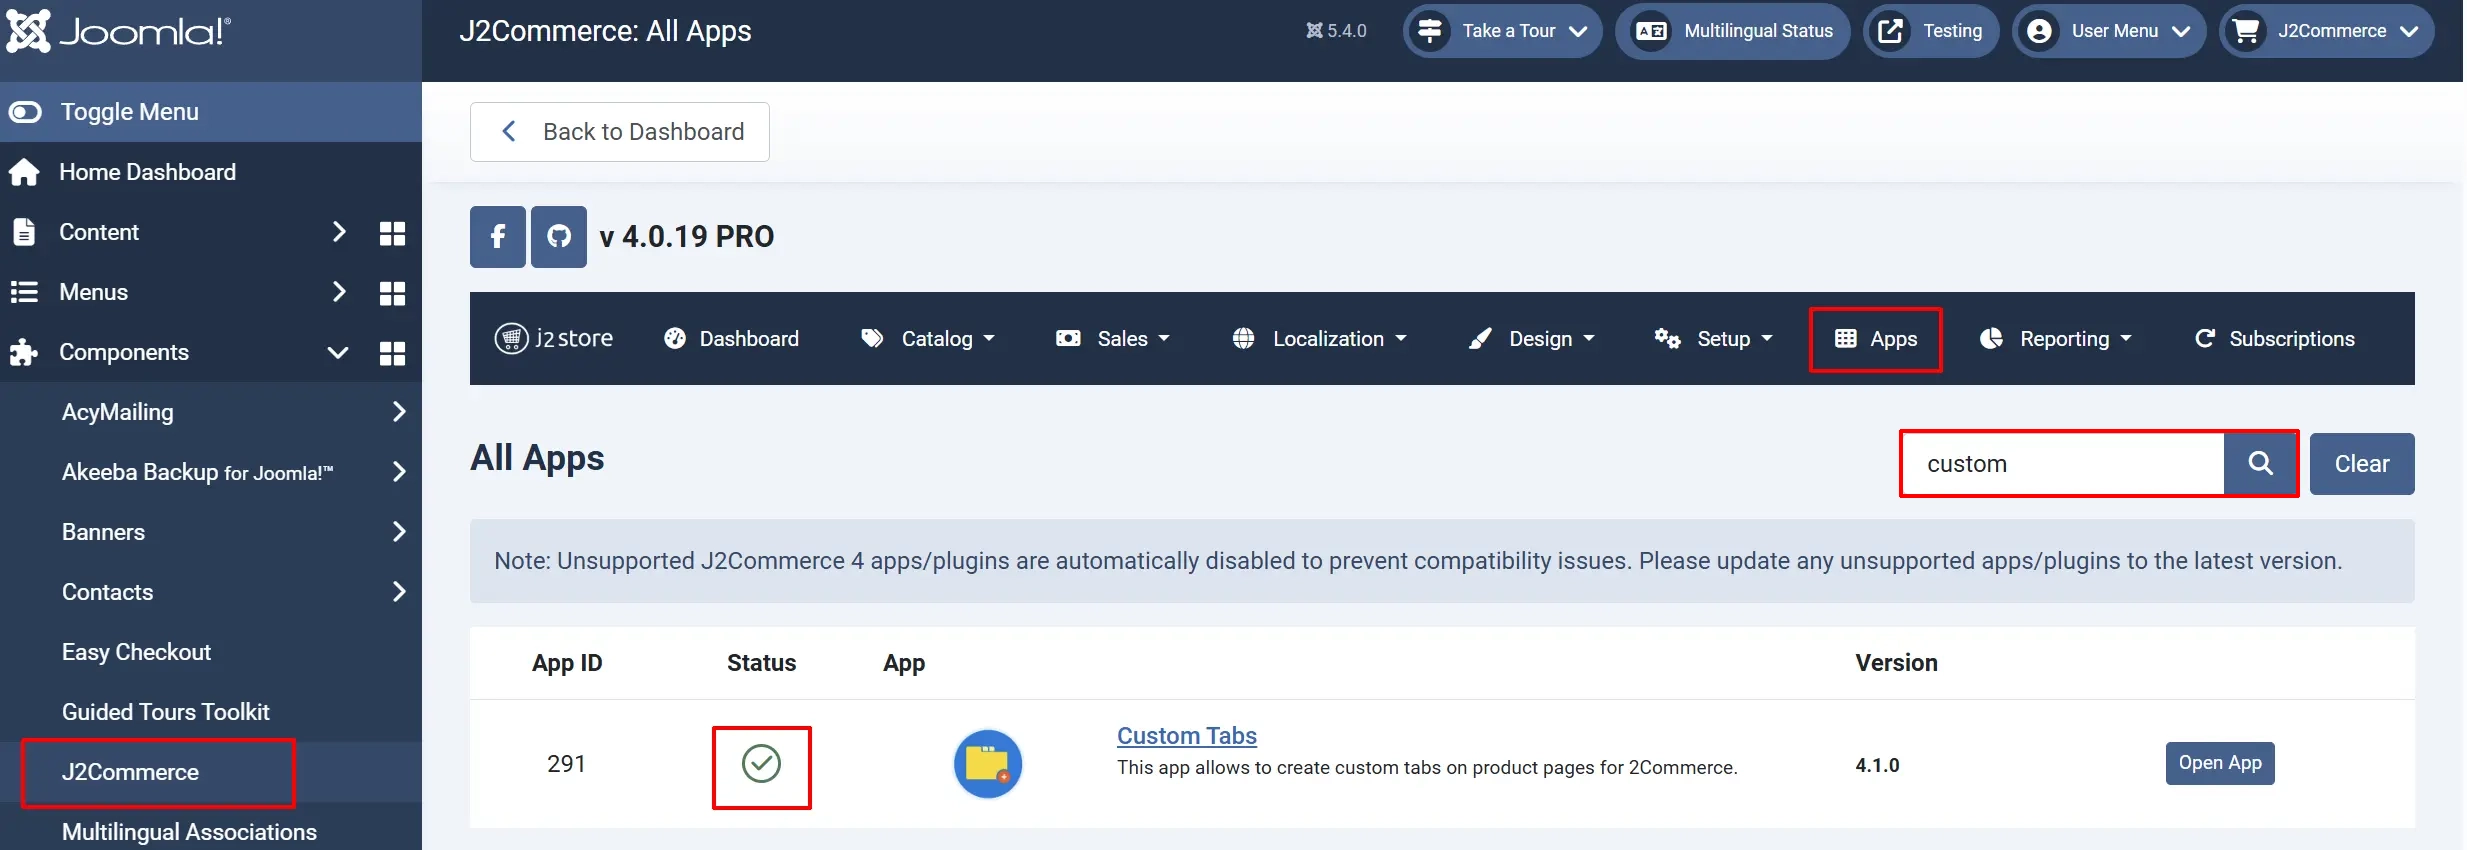Expand Contacts submenu arrow
Viewport: 2467px width, 850px height.
click(399, 592)
